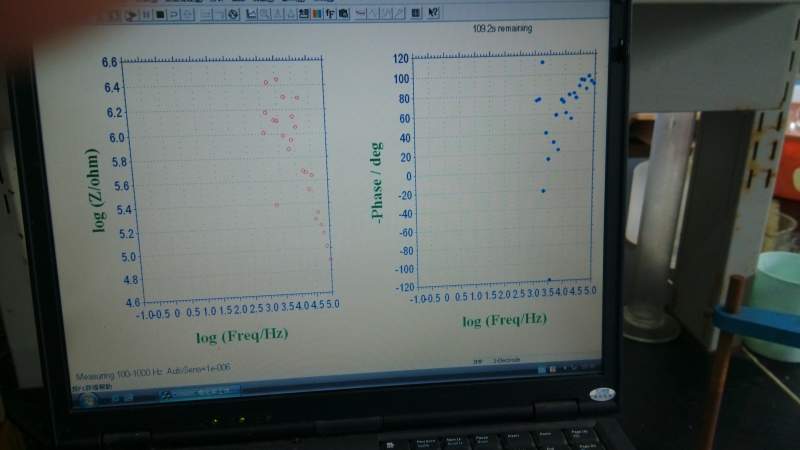This screenshot has width=800, height=450.
Task: Click 'log (Freq/Hz)' label under impedance plot
Action: coord(242,335)
